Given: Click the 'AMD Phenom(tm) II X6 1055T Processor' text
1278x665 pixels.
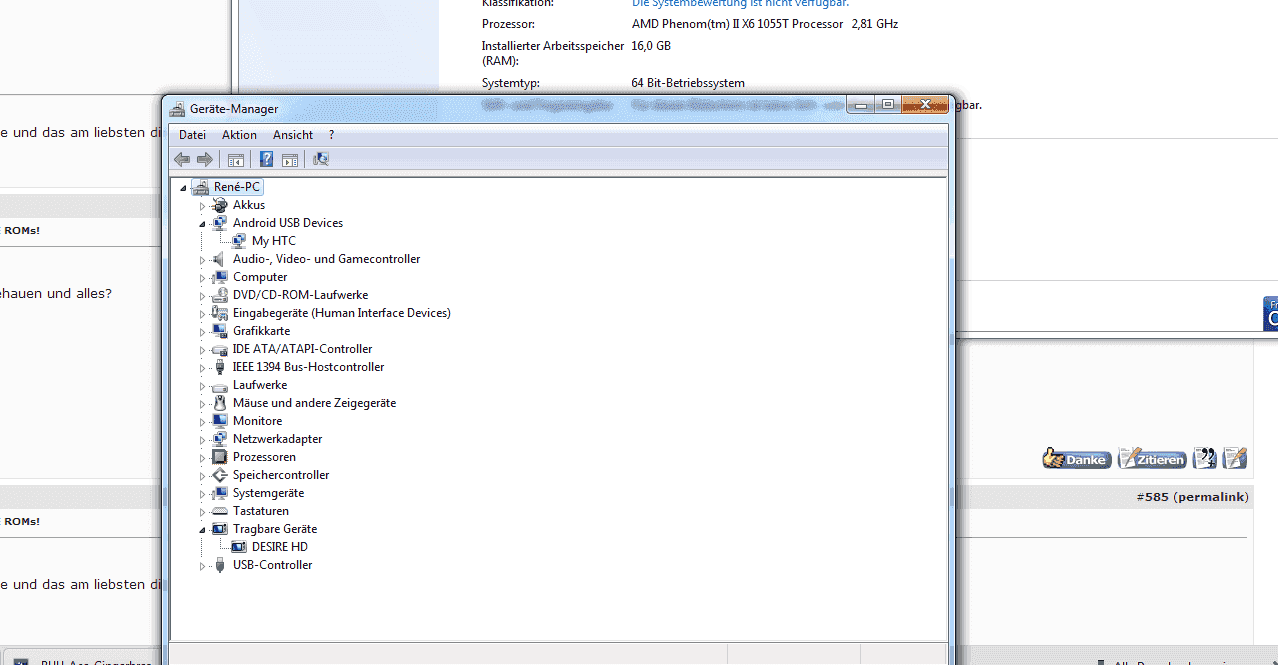Looking at the screenshot, I should coord(738,23).
